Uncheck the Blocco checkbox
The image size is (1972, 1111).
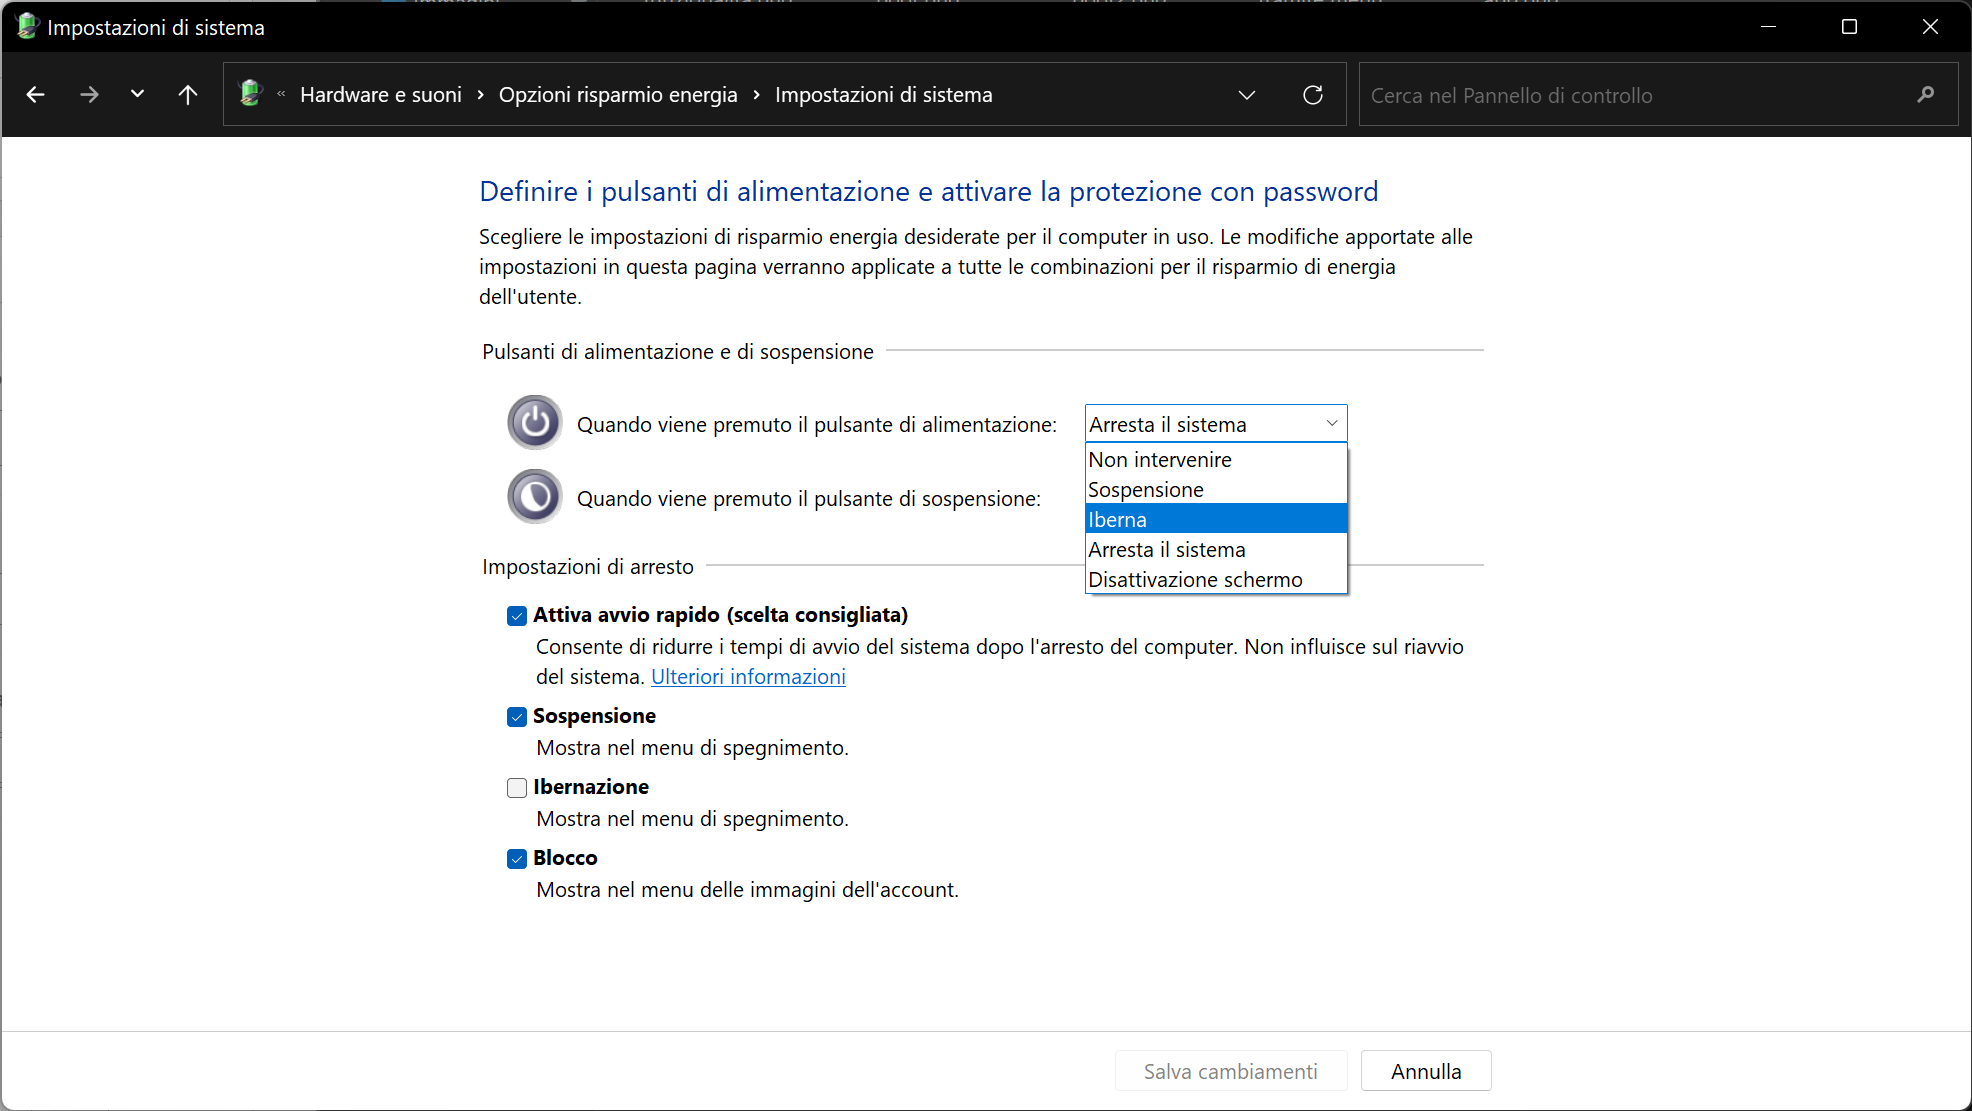517,859
